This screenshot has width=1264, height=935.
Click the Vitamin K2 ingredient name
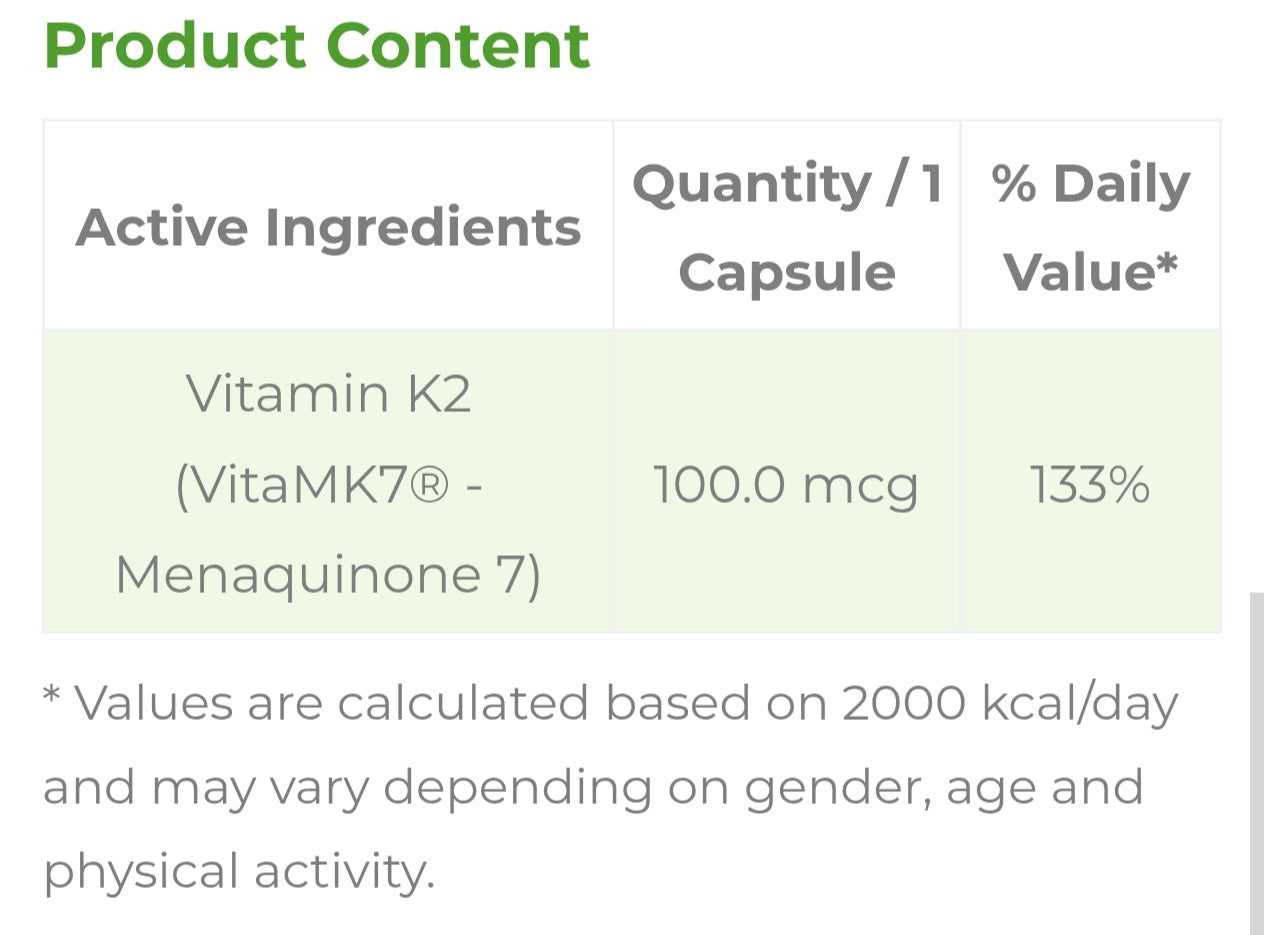coord(328,394)
